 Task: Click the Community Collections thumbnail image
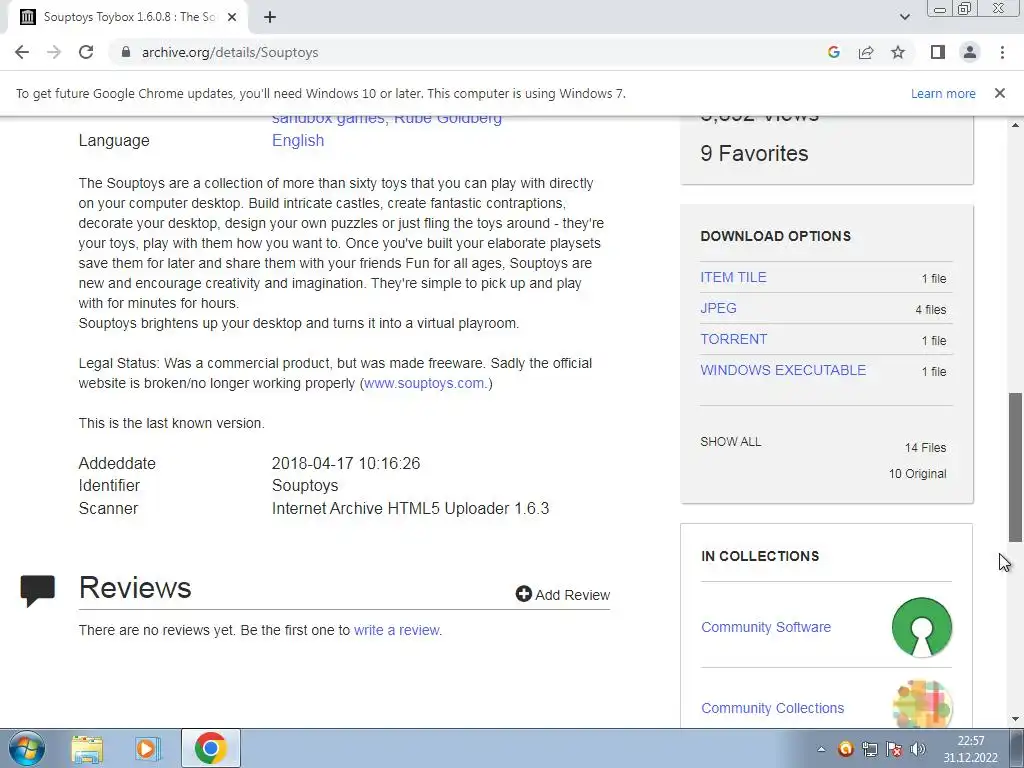[x=921, y=704]
